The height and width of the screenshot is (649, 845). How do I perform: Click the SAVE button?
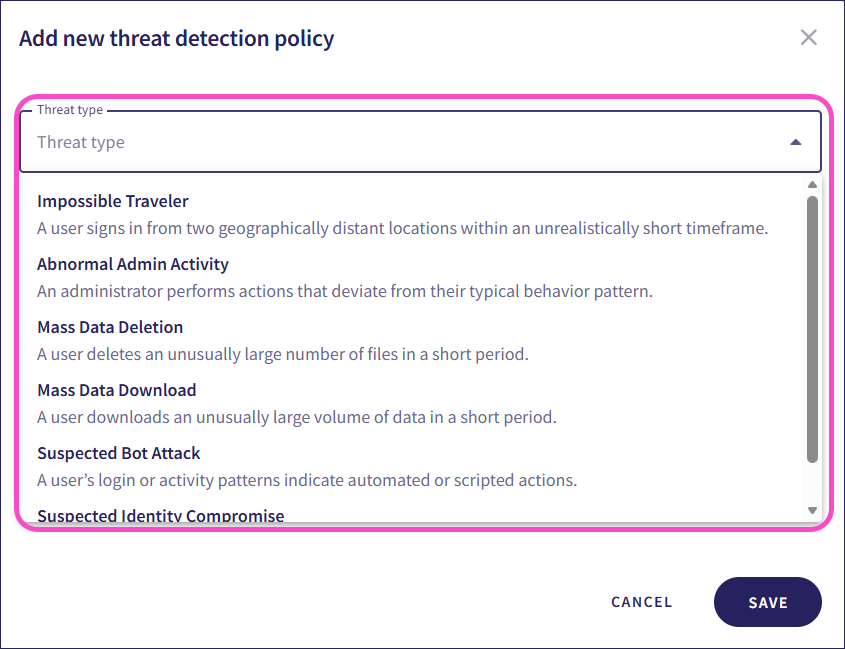[x=767, y=602]
